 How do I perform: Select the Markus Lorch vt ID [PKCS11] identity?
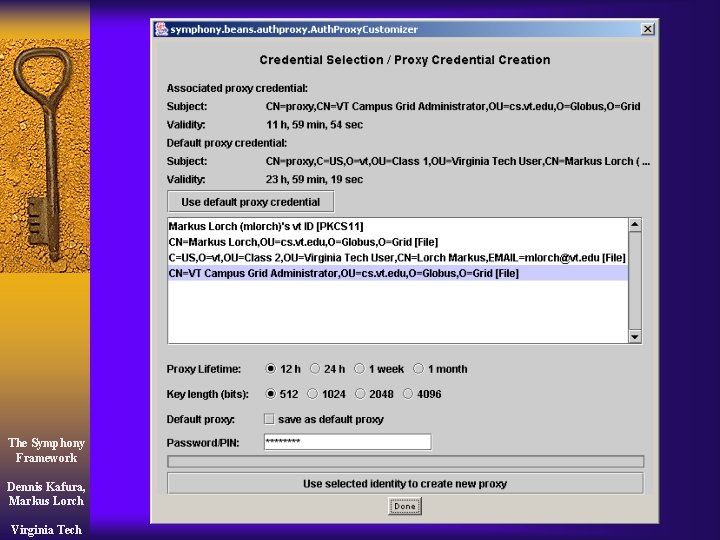coord(398,226)
